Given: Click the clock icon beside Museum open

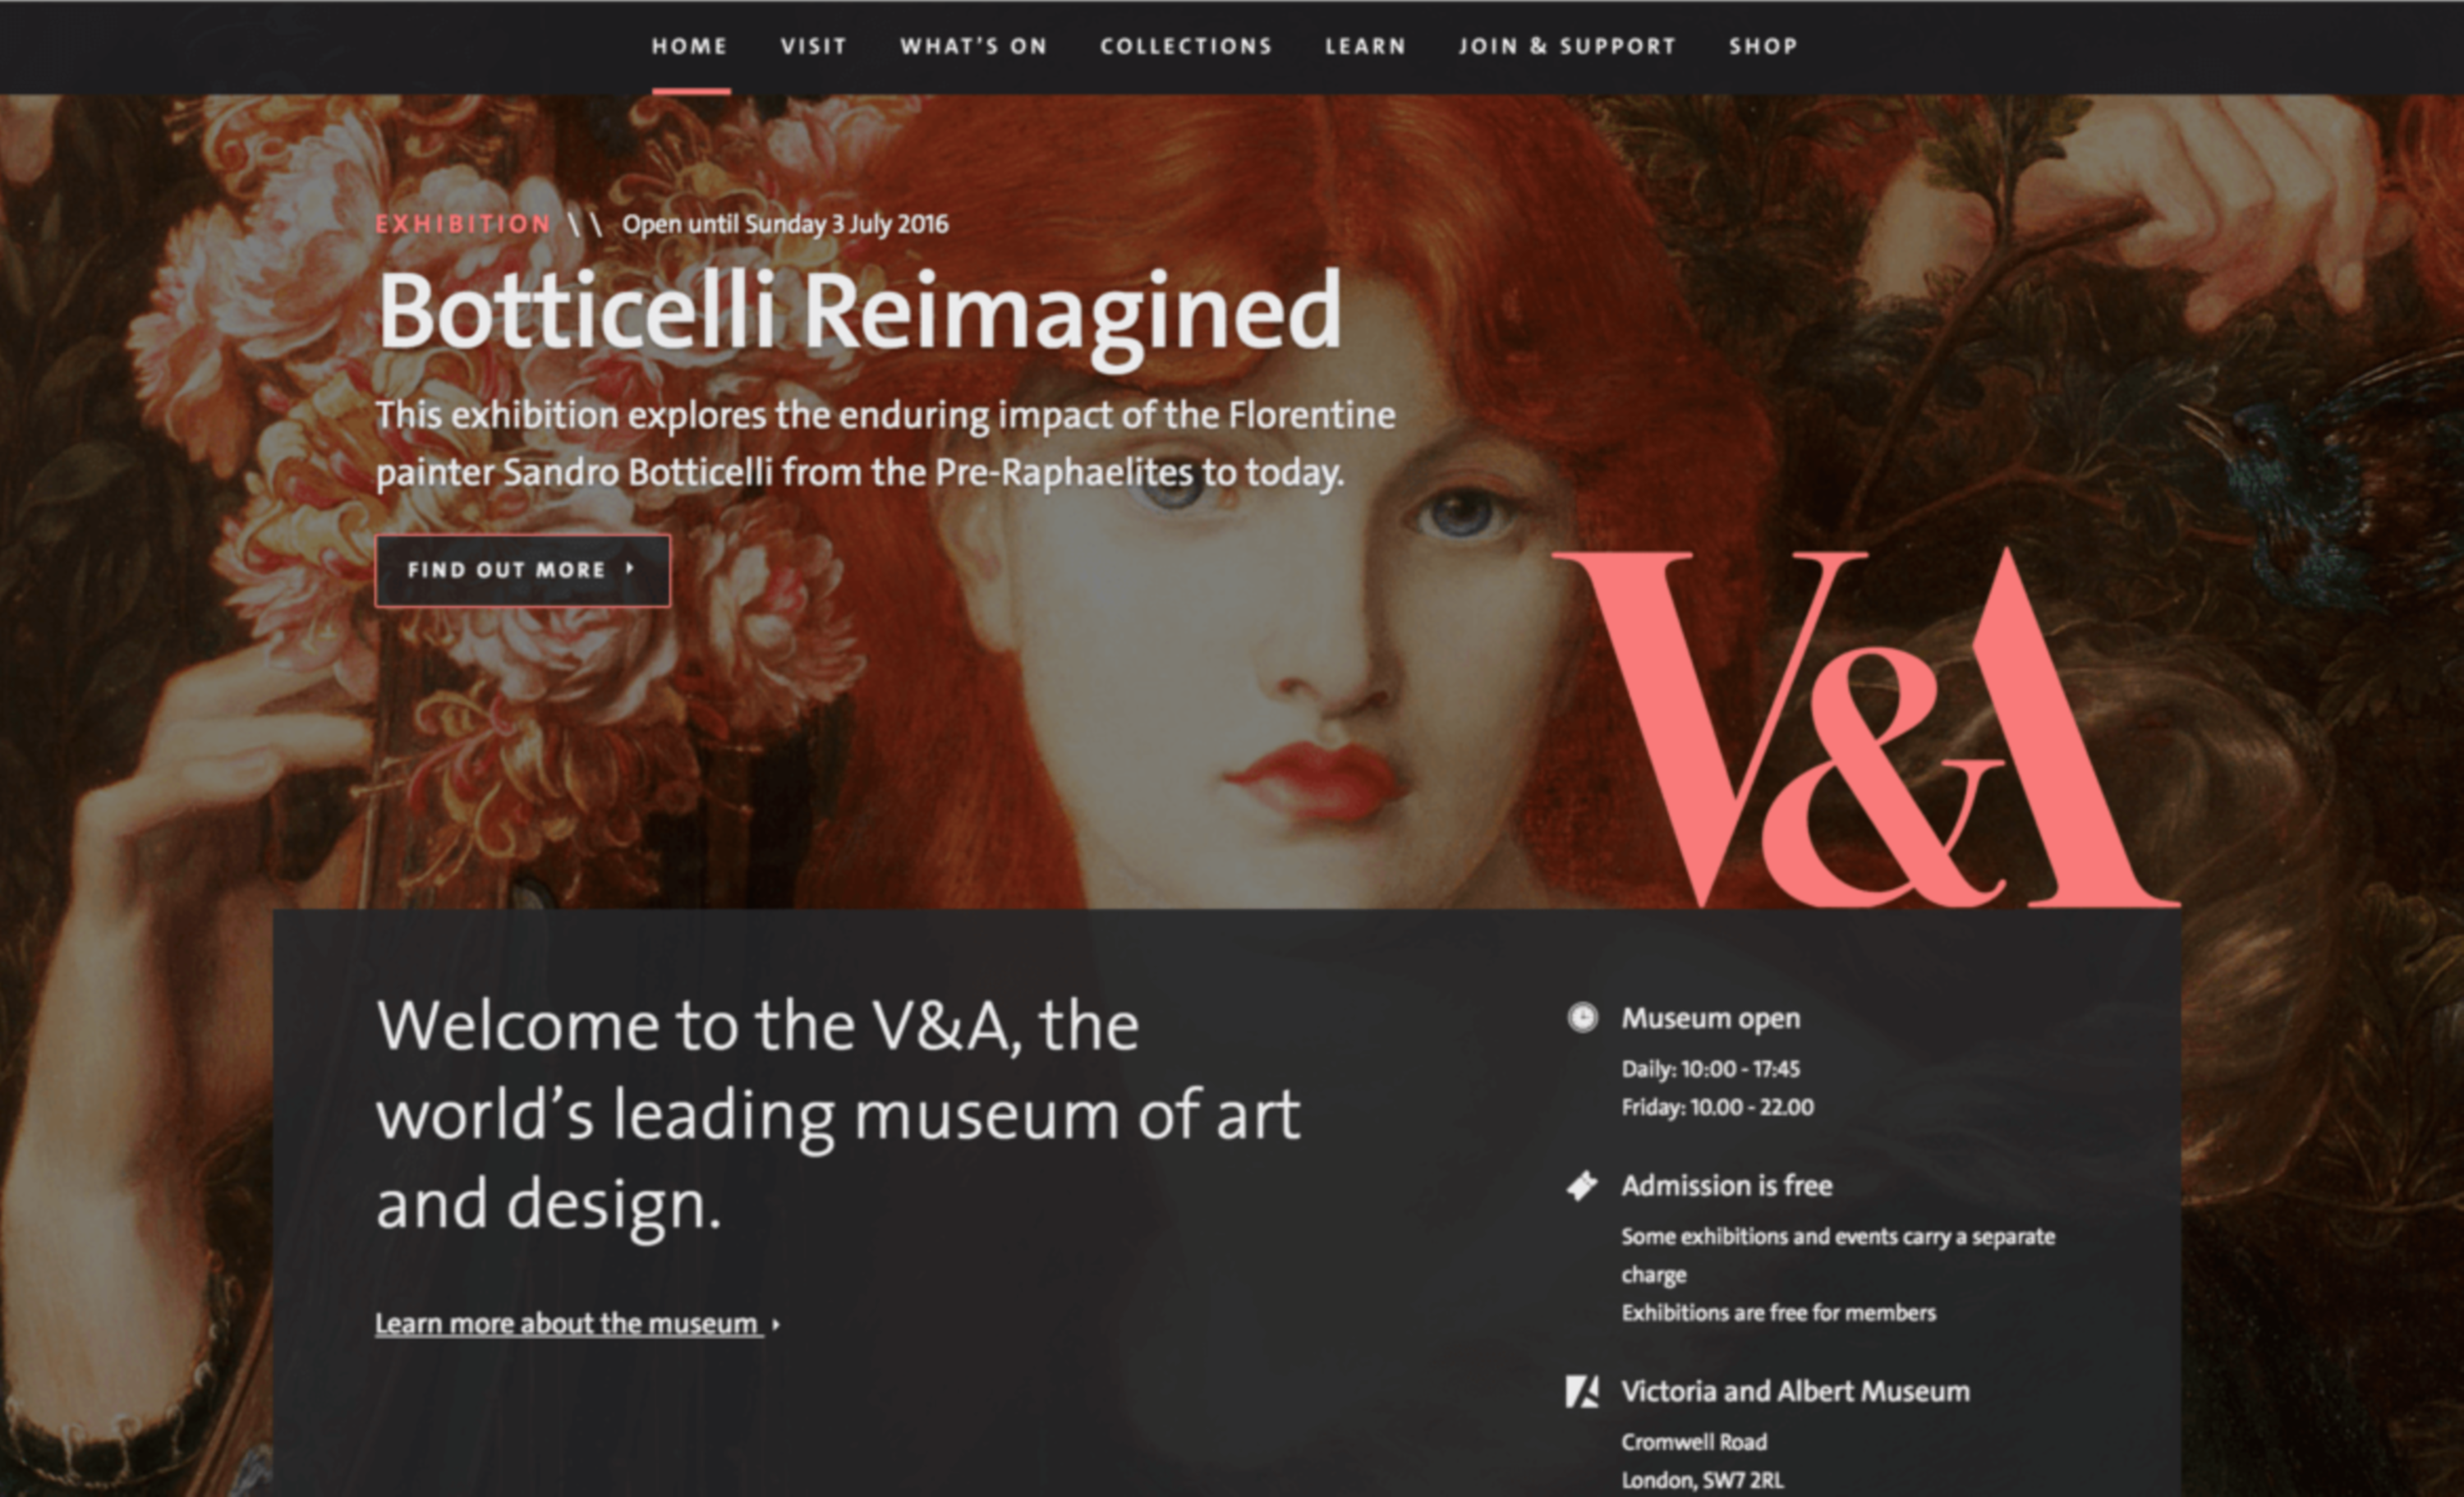Looking at the screenshot, I should 1582,1018.
